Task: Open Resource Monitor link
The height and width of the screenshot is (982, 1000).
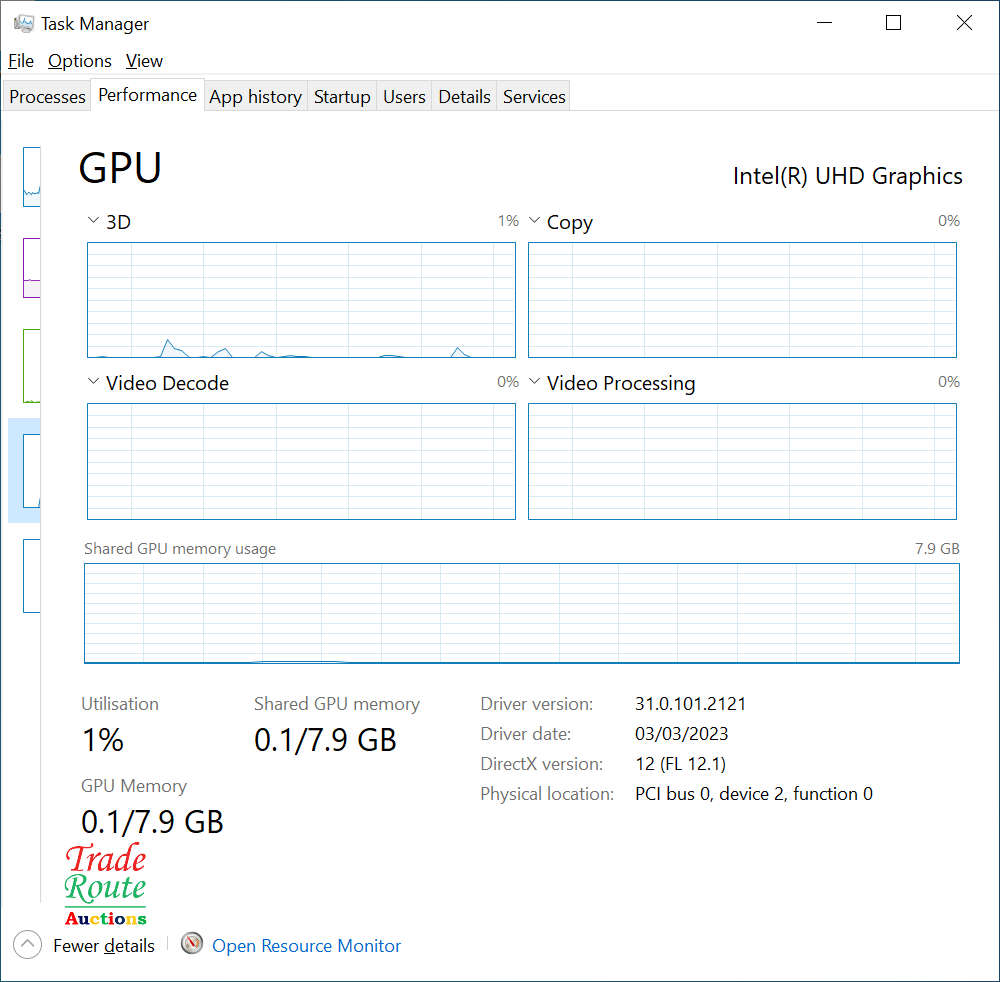Action: click(306, 946)
